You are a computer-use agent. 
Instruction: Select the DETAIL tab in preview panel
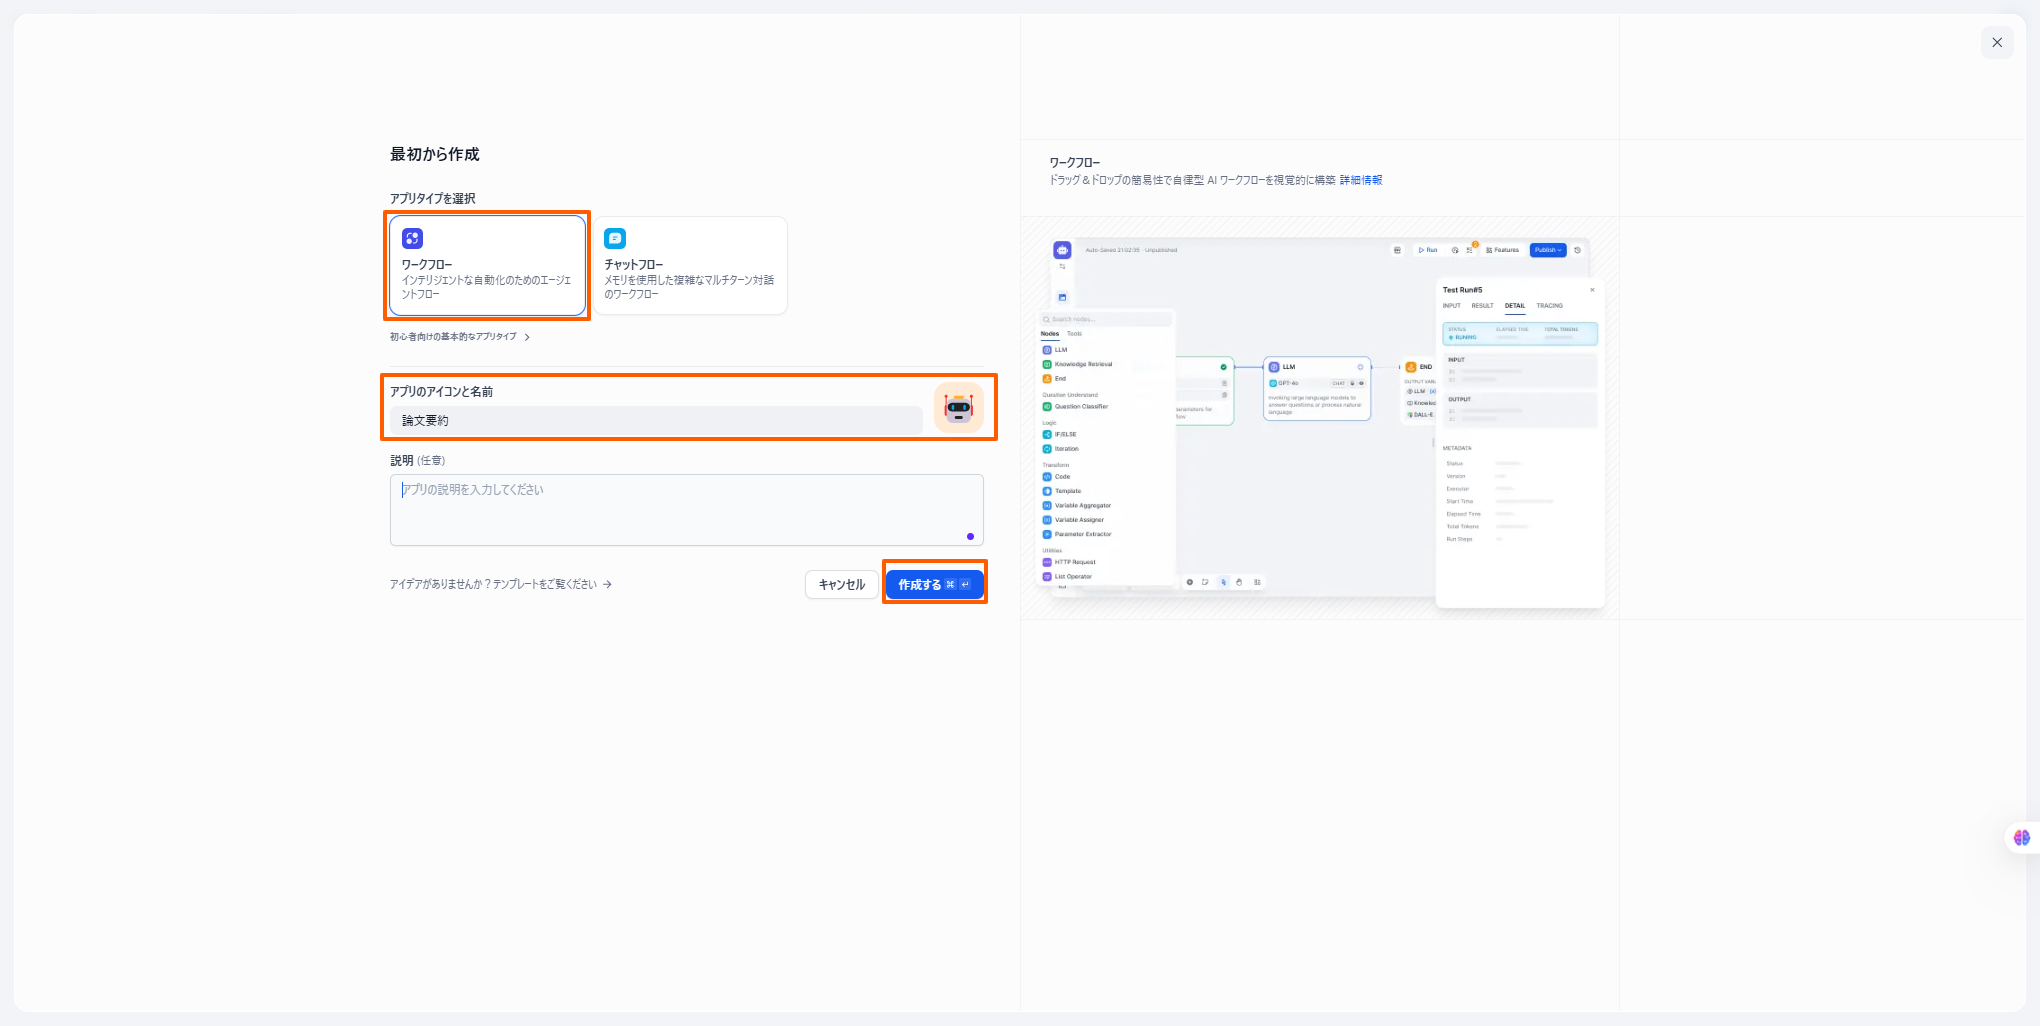pos(1515,306)
